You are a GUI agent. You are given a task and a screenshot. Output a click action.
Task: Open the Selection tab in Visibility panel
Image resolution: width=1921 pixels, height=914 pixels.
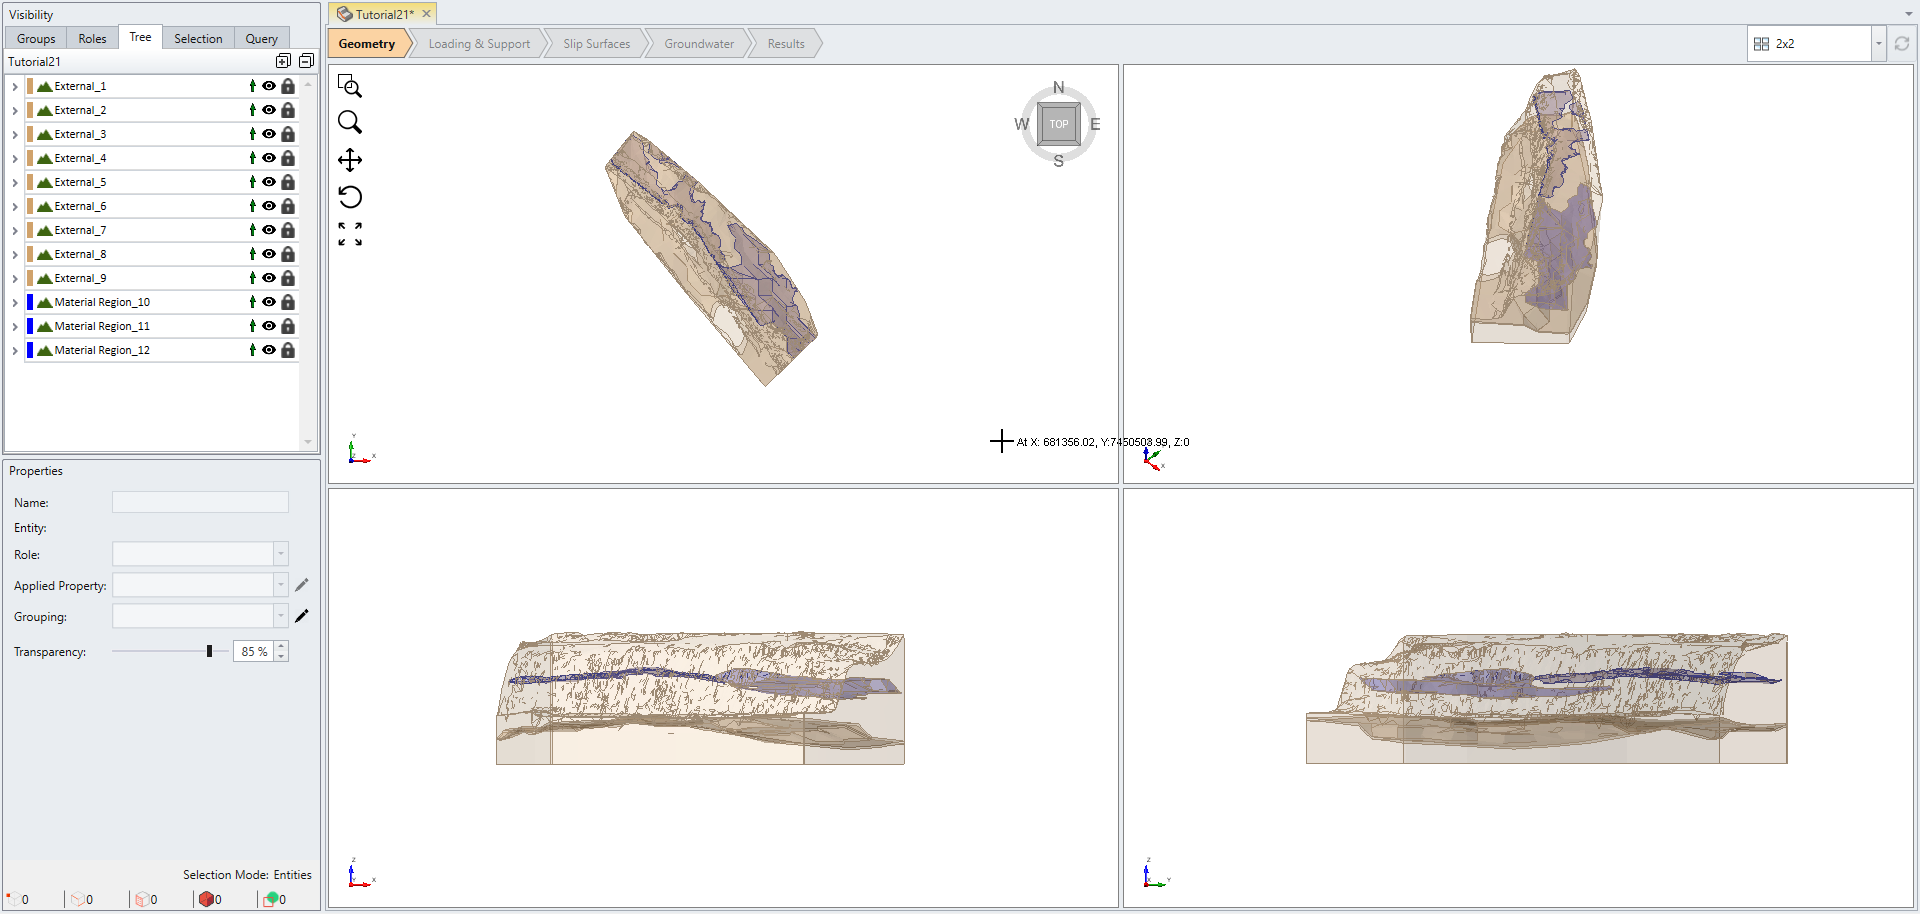pyautogui.click(x=197, y=38)
